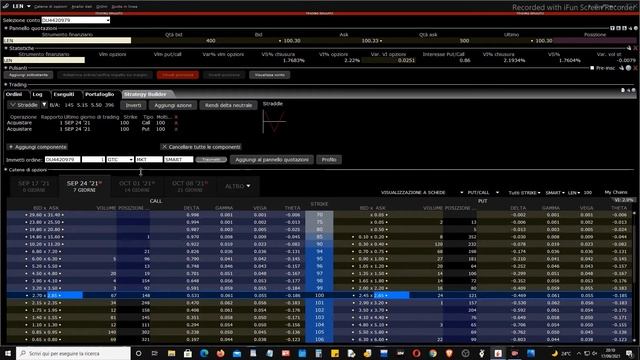Select the SEP 24 '21 expiry tab
Screen dimensions: 640x360
(84, 186)
